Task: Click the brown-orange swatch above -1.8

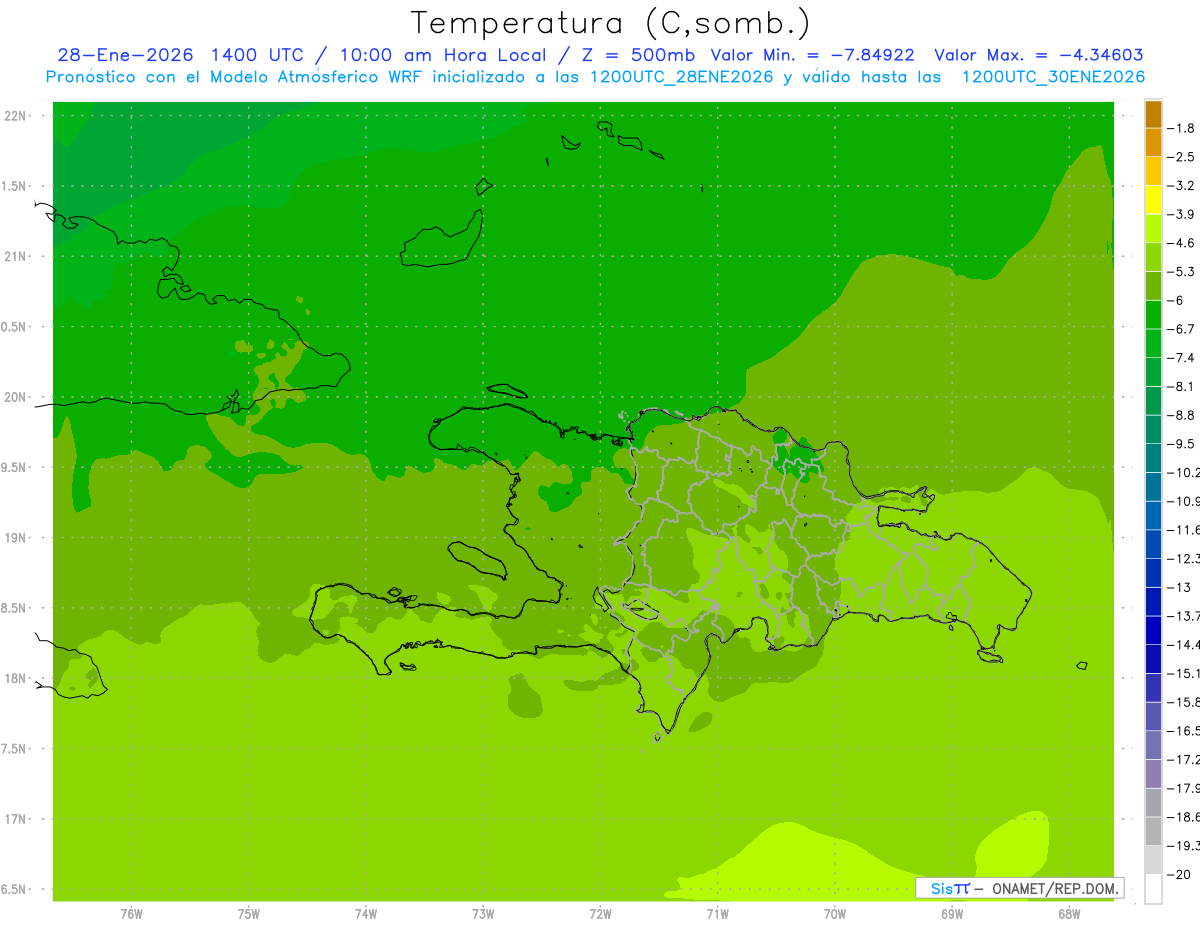Action: point(1153,114)
